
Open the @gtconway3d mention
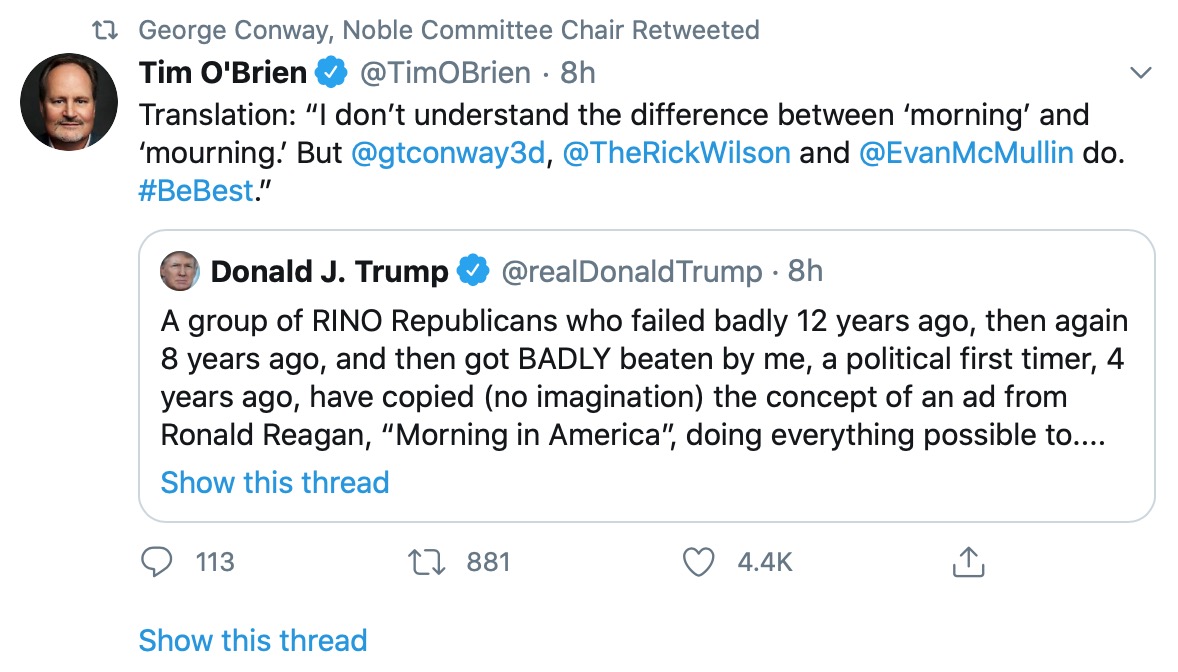point(448,153)
